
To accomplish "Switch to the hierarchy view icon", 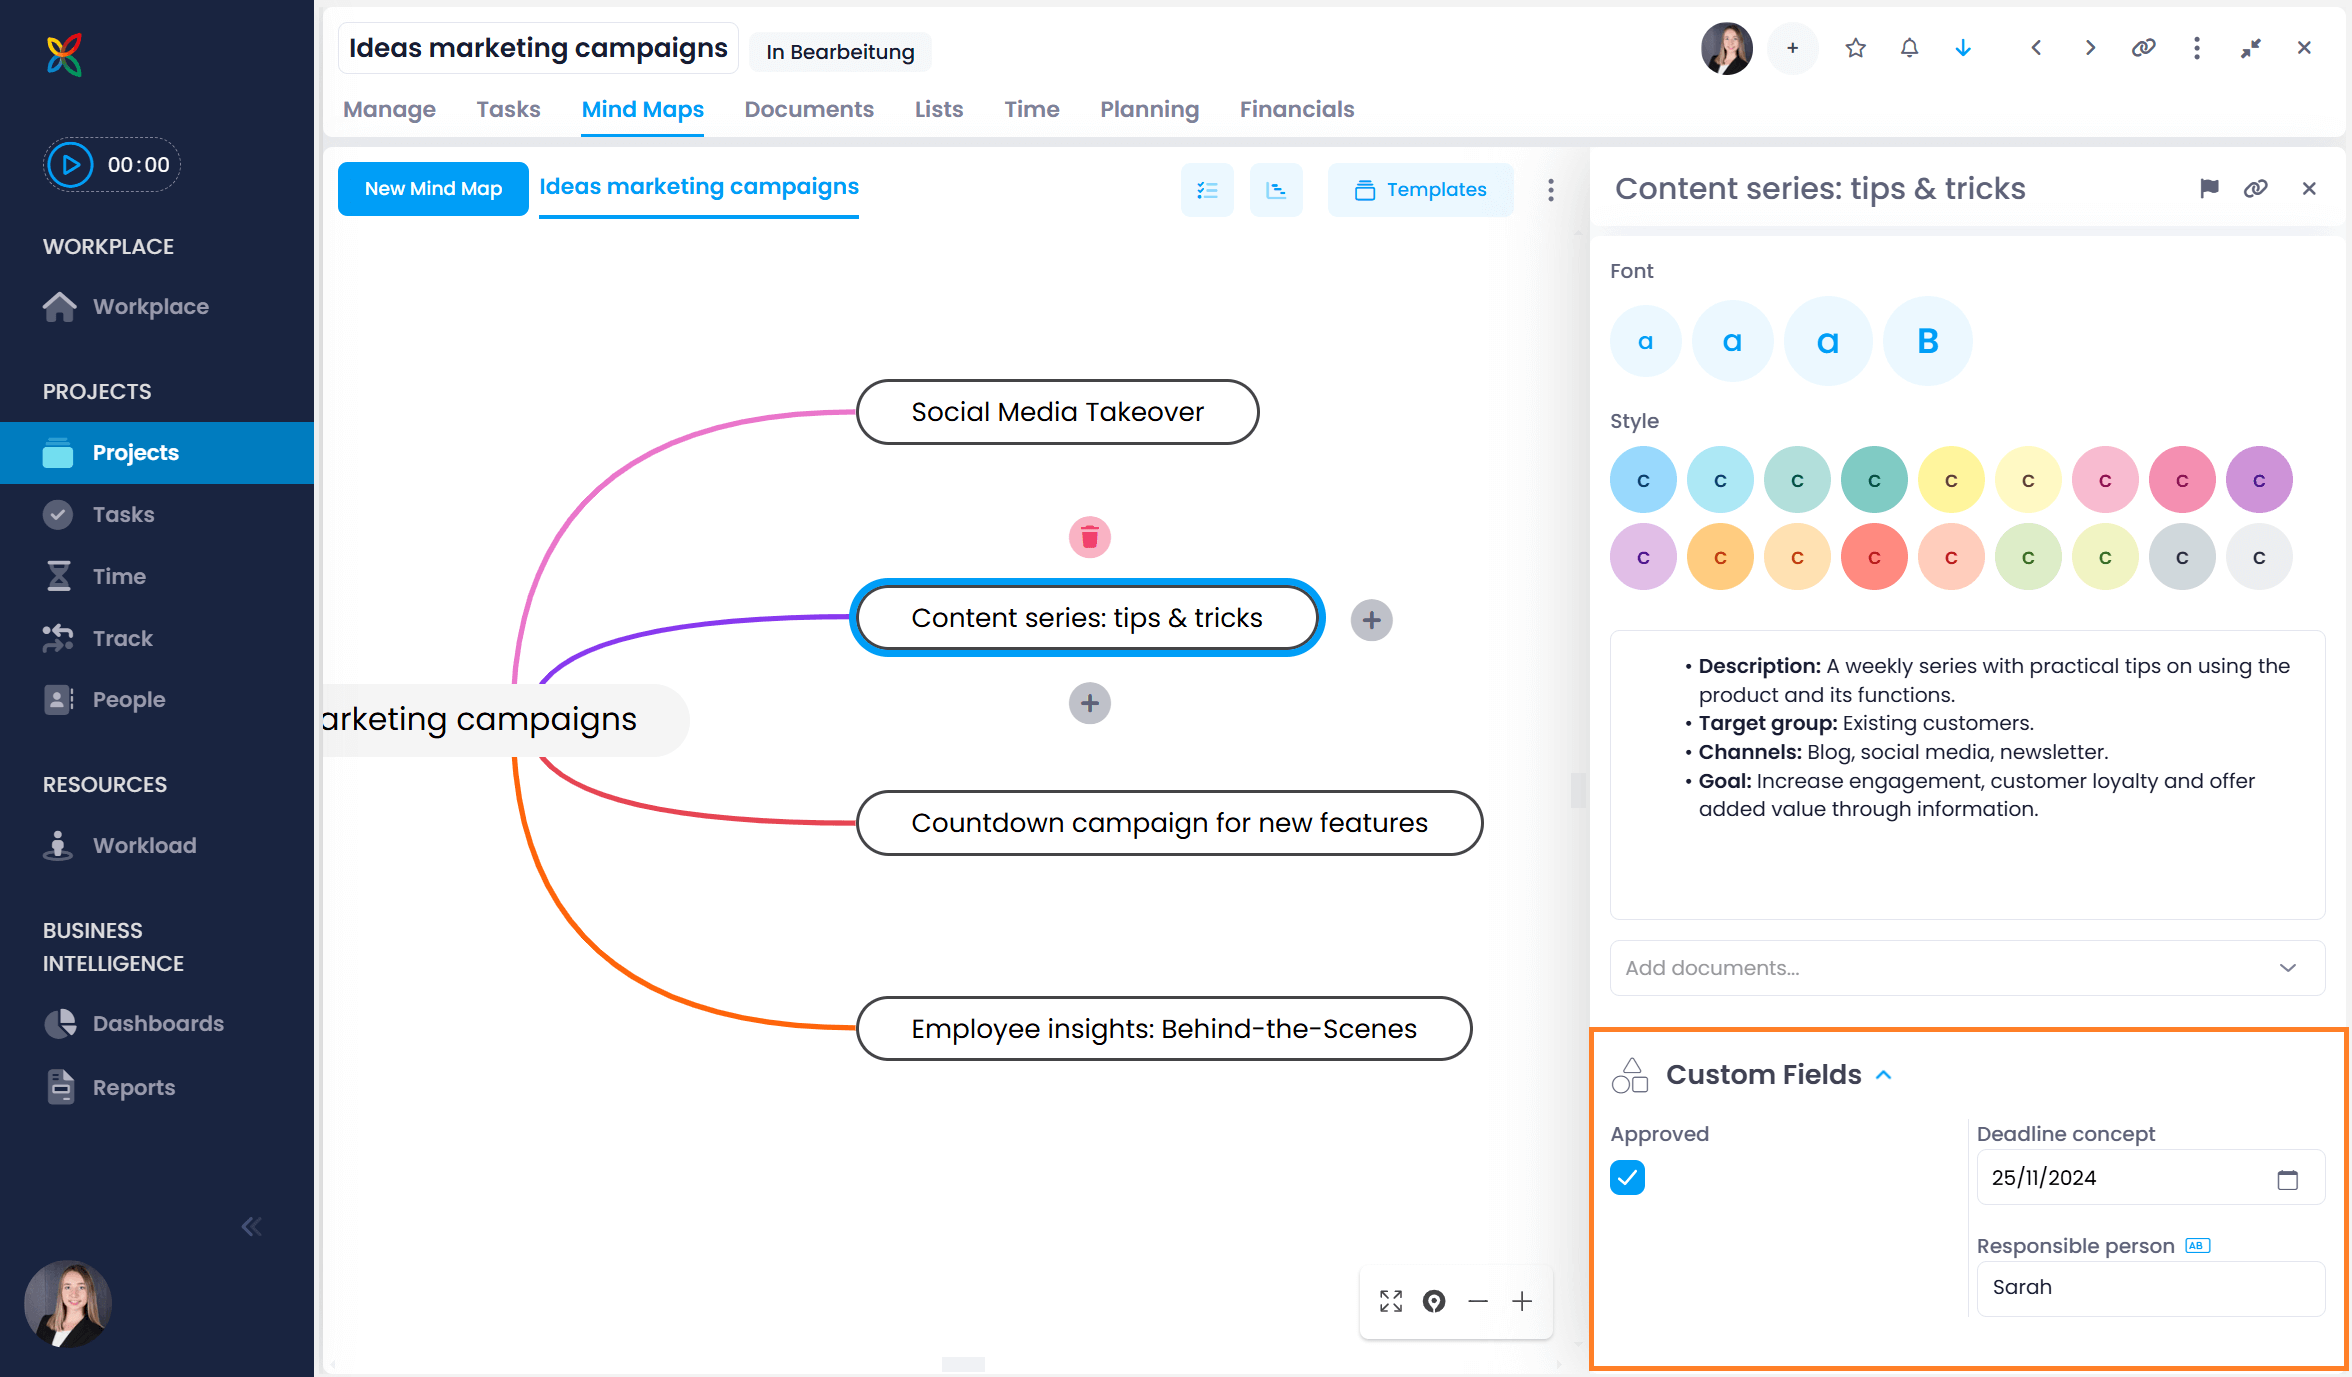I will [1276, 189].
